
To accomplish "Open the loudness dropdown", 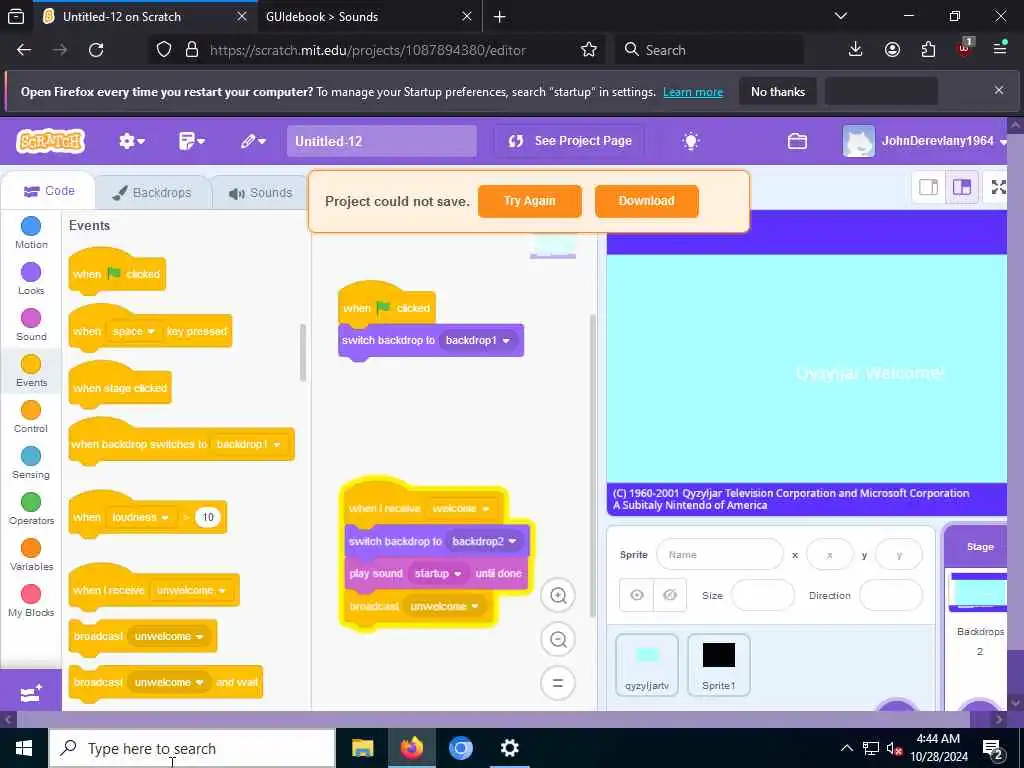I will [x=140, y=517].
